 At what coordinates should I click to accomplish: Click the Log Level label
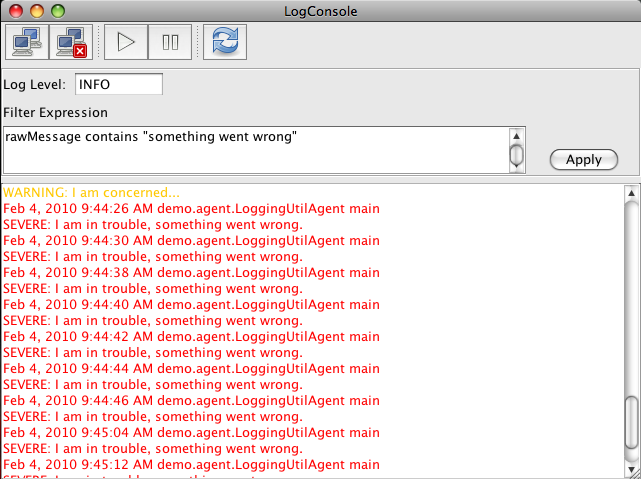(x=34, y=85)
